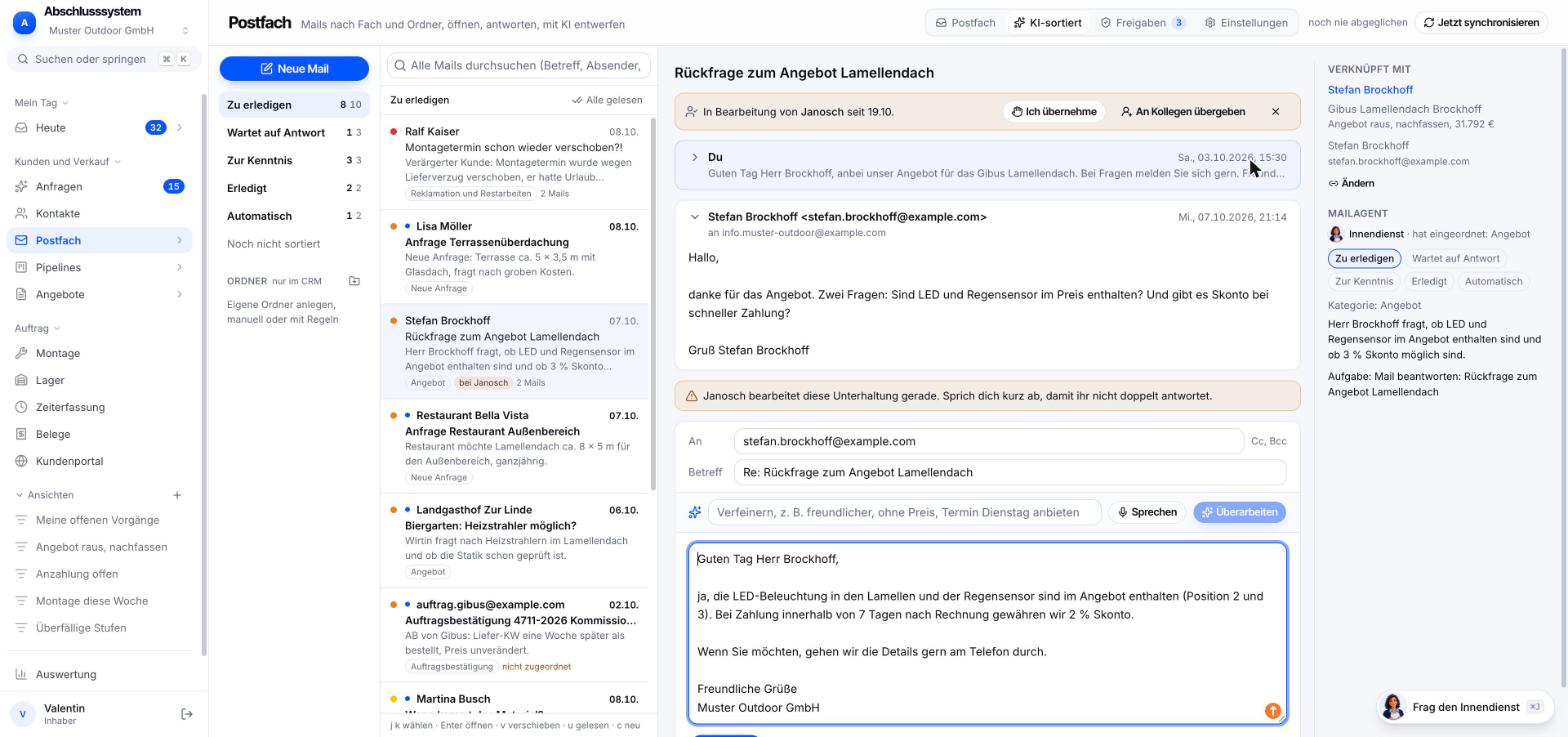Switch to the KI-sortiert tab
This screenshot has width=1568, height=737.
click(1047, 22)
